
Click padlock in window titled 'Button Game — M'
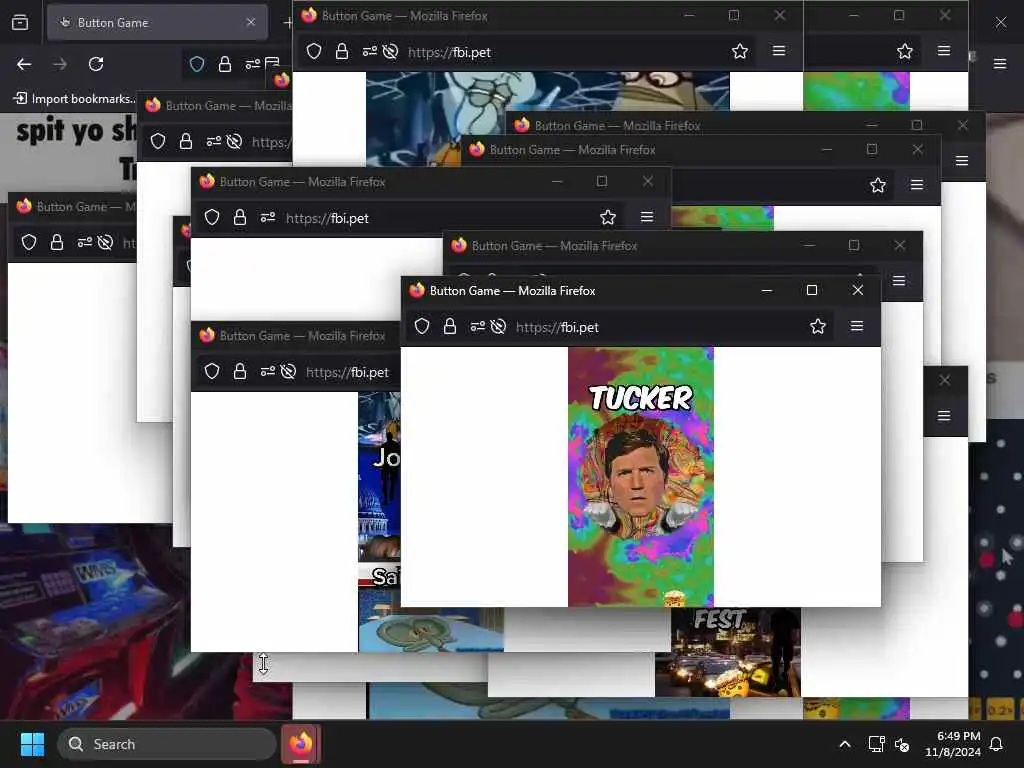point(57,243)
